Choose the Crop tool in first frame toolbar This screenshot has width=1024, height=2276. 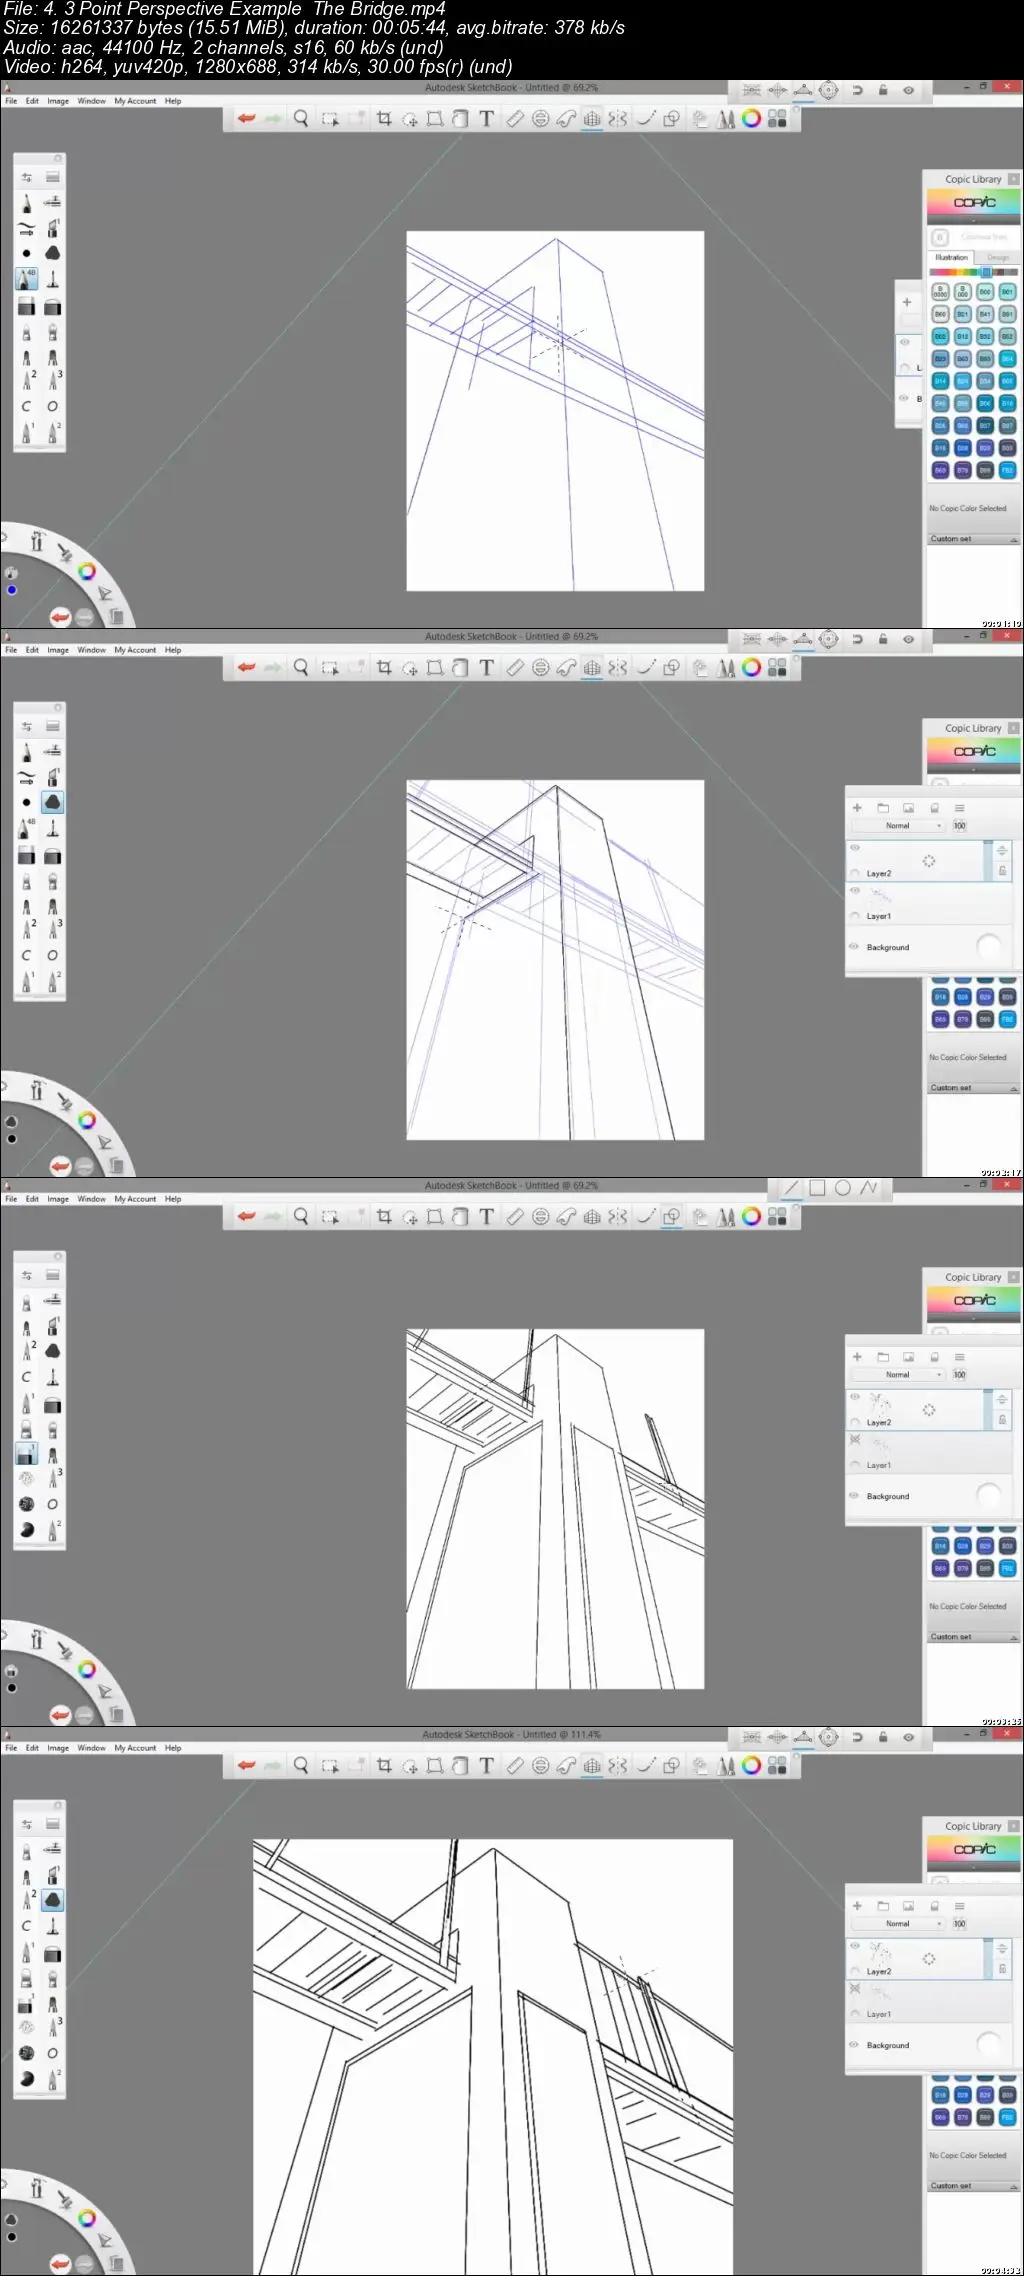(x=384, y=119)
